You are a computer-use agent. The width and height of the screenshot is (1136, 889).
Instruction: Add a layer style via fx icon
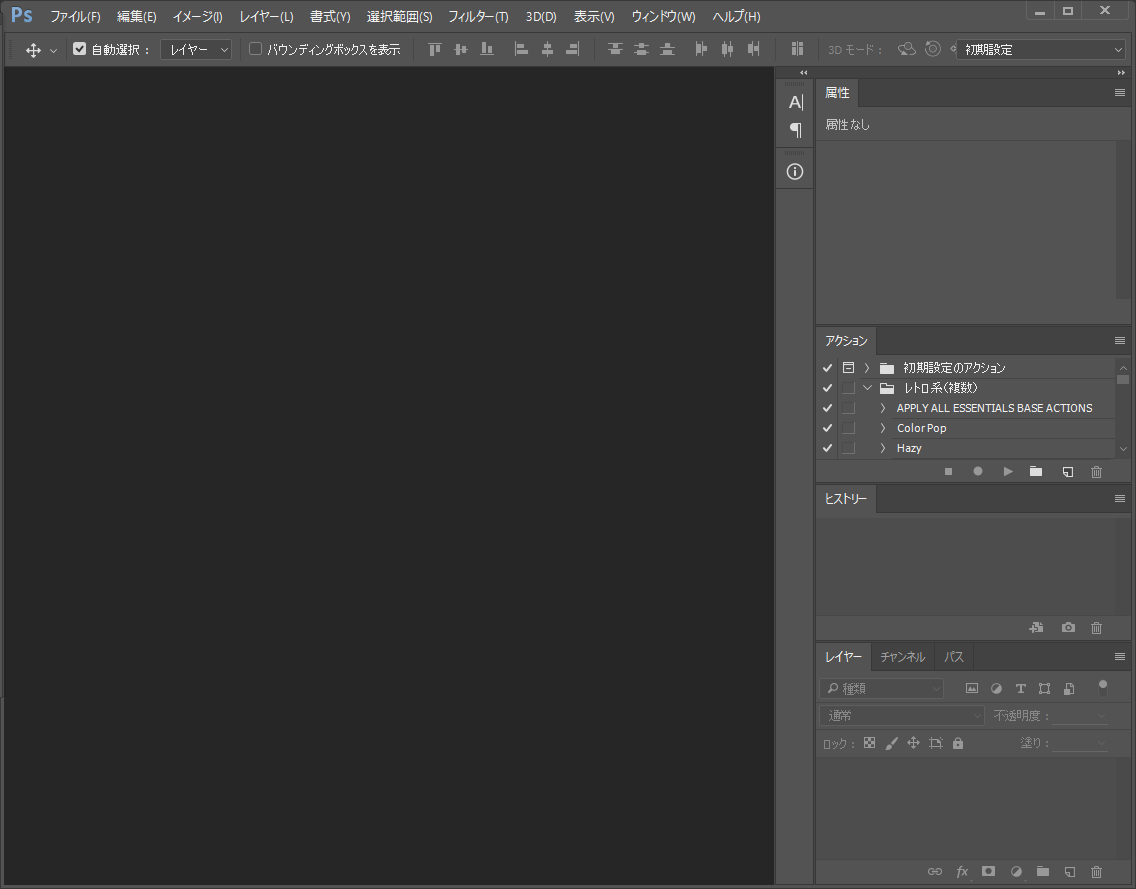click(962, 872)
